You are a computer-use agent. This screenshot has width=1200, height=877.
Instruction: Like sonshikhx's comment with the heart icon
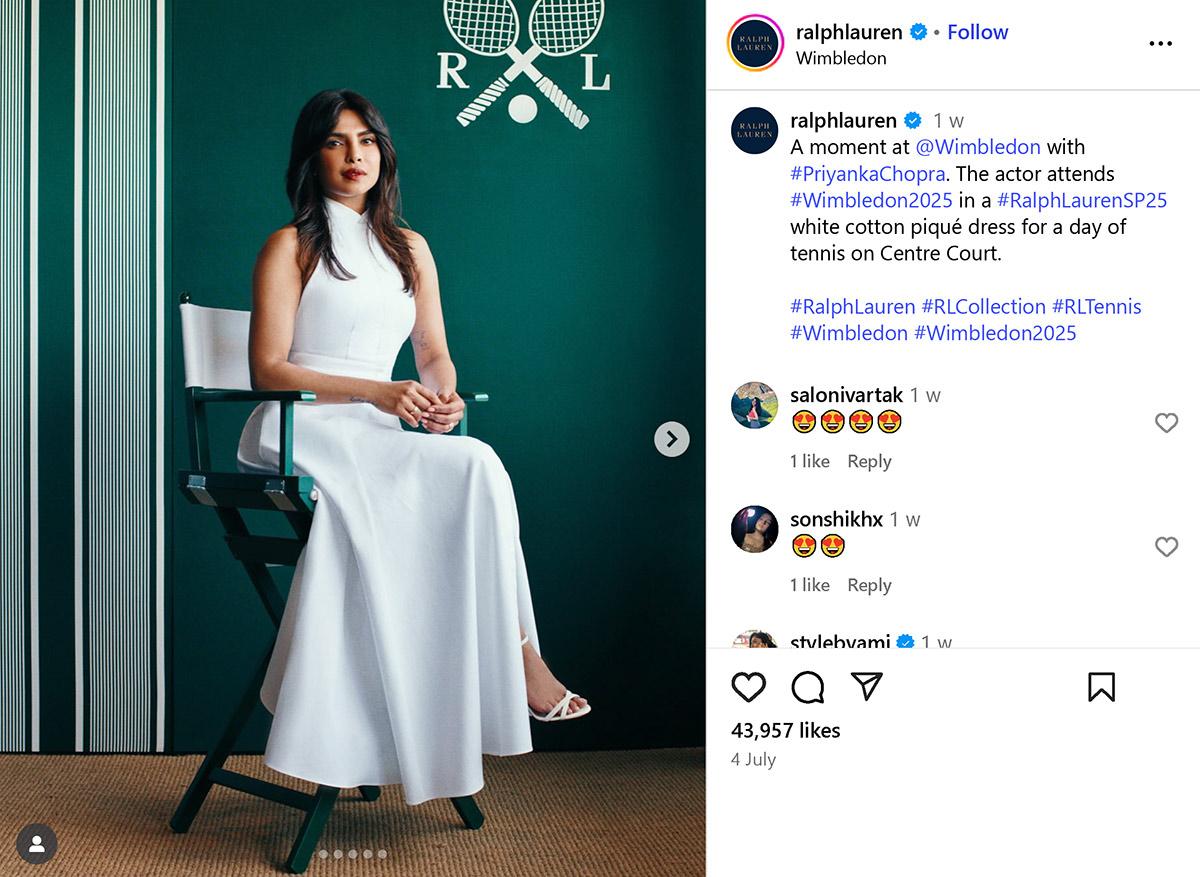1167,548
